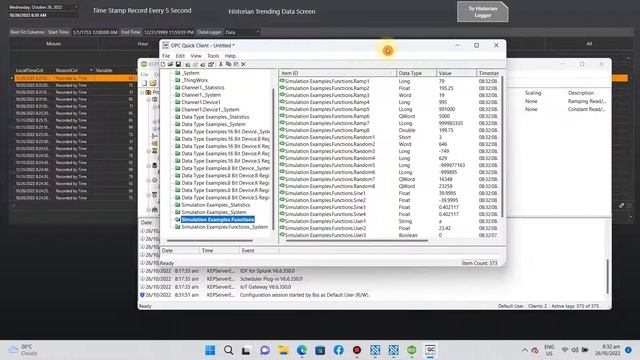Click Open file icon in OPC Quick Client toolbar
The image size is (640, 360).
point(170,64)
